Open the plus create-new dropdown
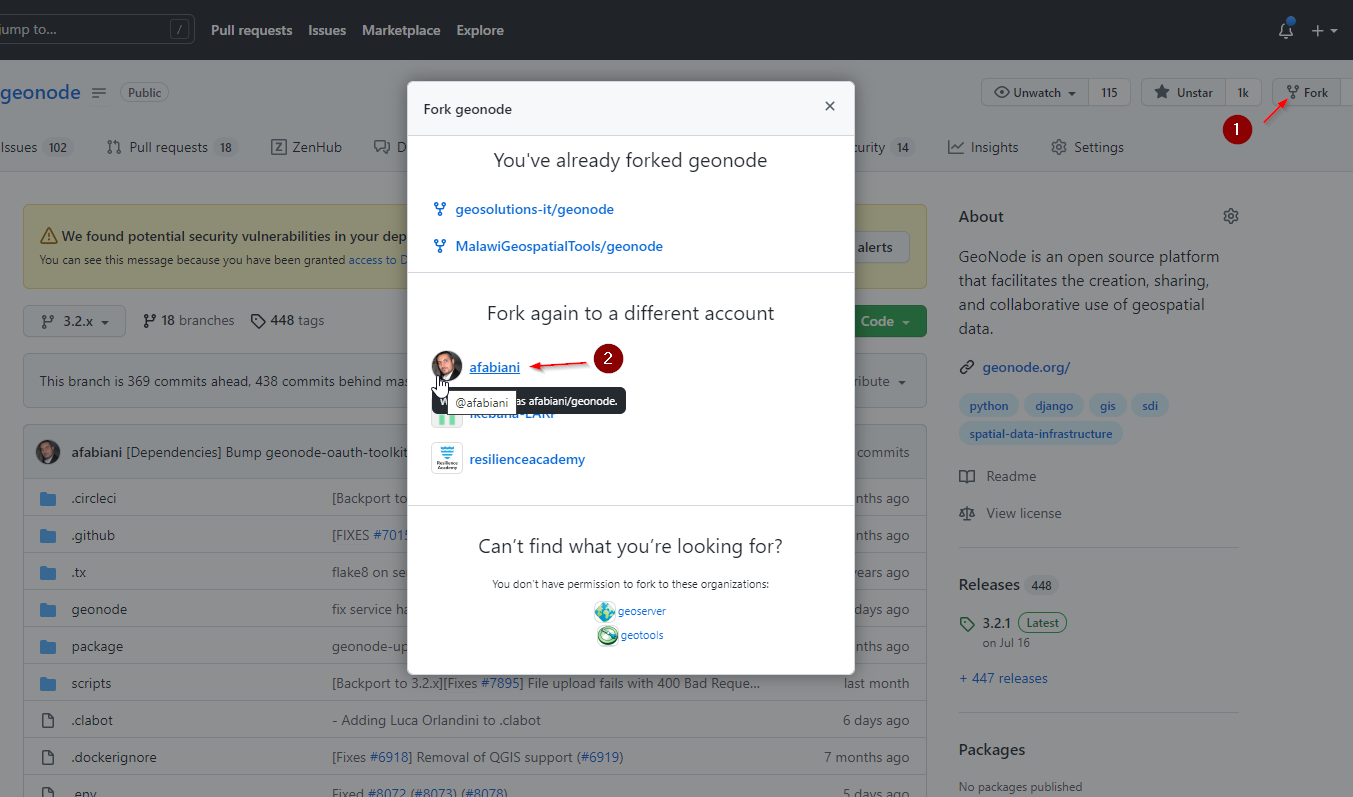 [x=1324, y=31]
